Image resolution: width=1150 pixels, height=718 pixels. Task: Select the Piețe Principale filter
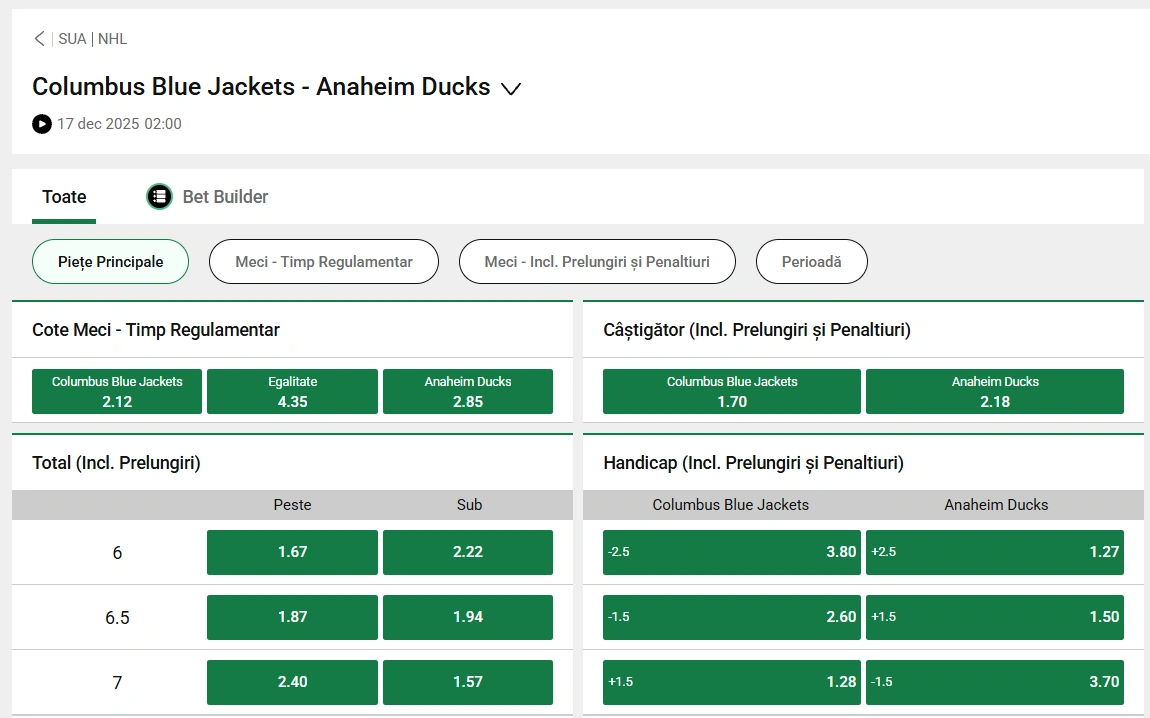[x=110, y=261]
